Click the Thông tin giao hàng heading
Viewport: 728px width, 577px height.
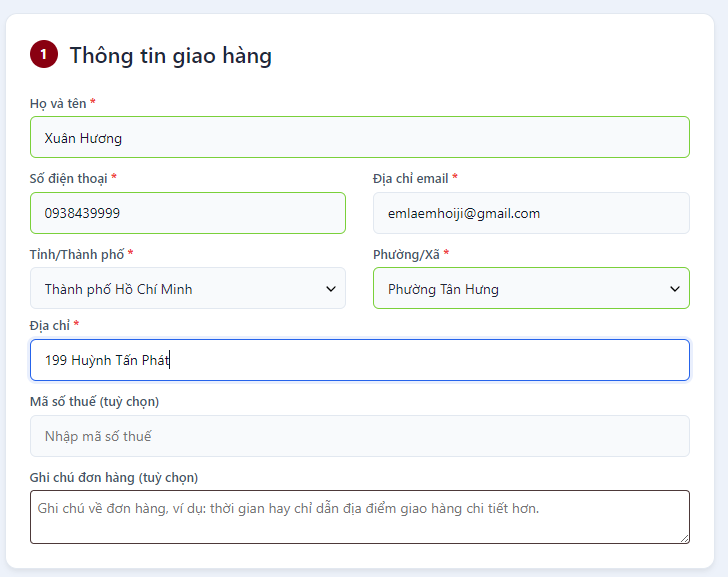pos(170,55)
